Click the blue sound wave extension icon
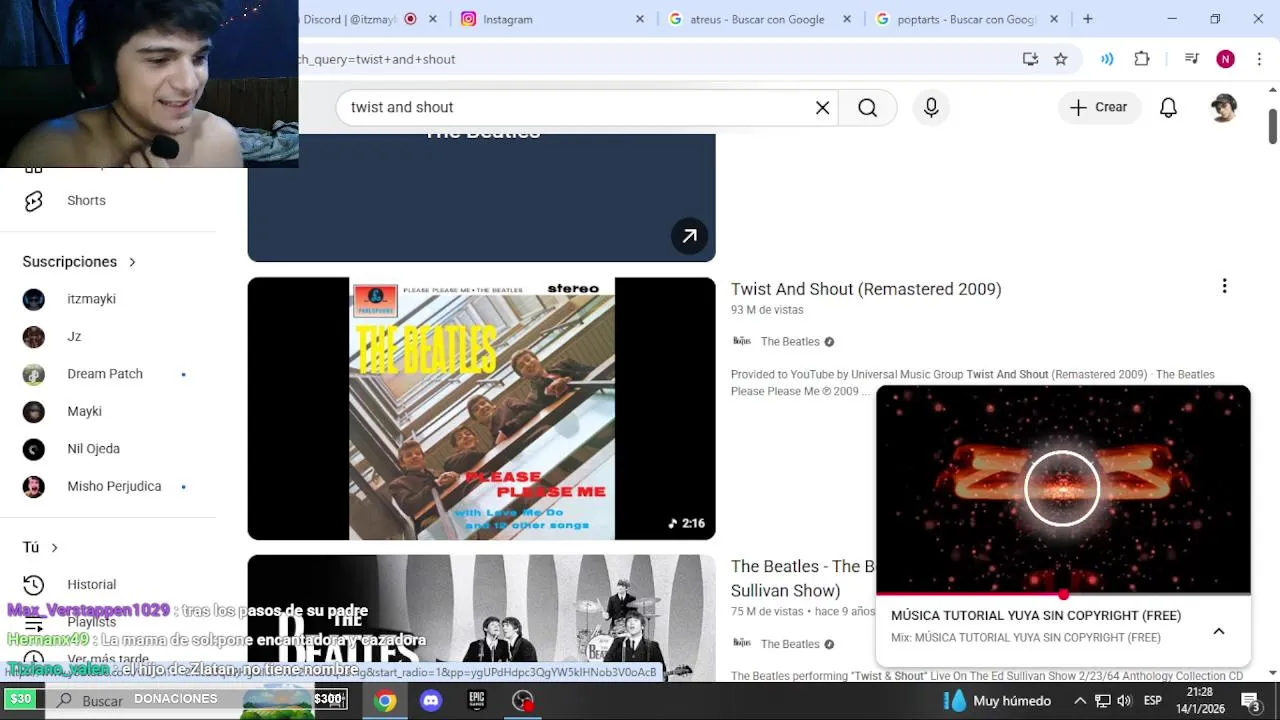Image resolution: width=1280 pixels, height=720 pixels. pos(1107,59)
